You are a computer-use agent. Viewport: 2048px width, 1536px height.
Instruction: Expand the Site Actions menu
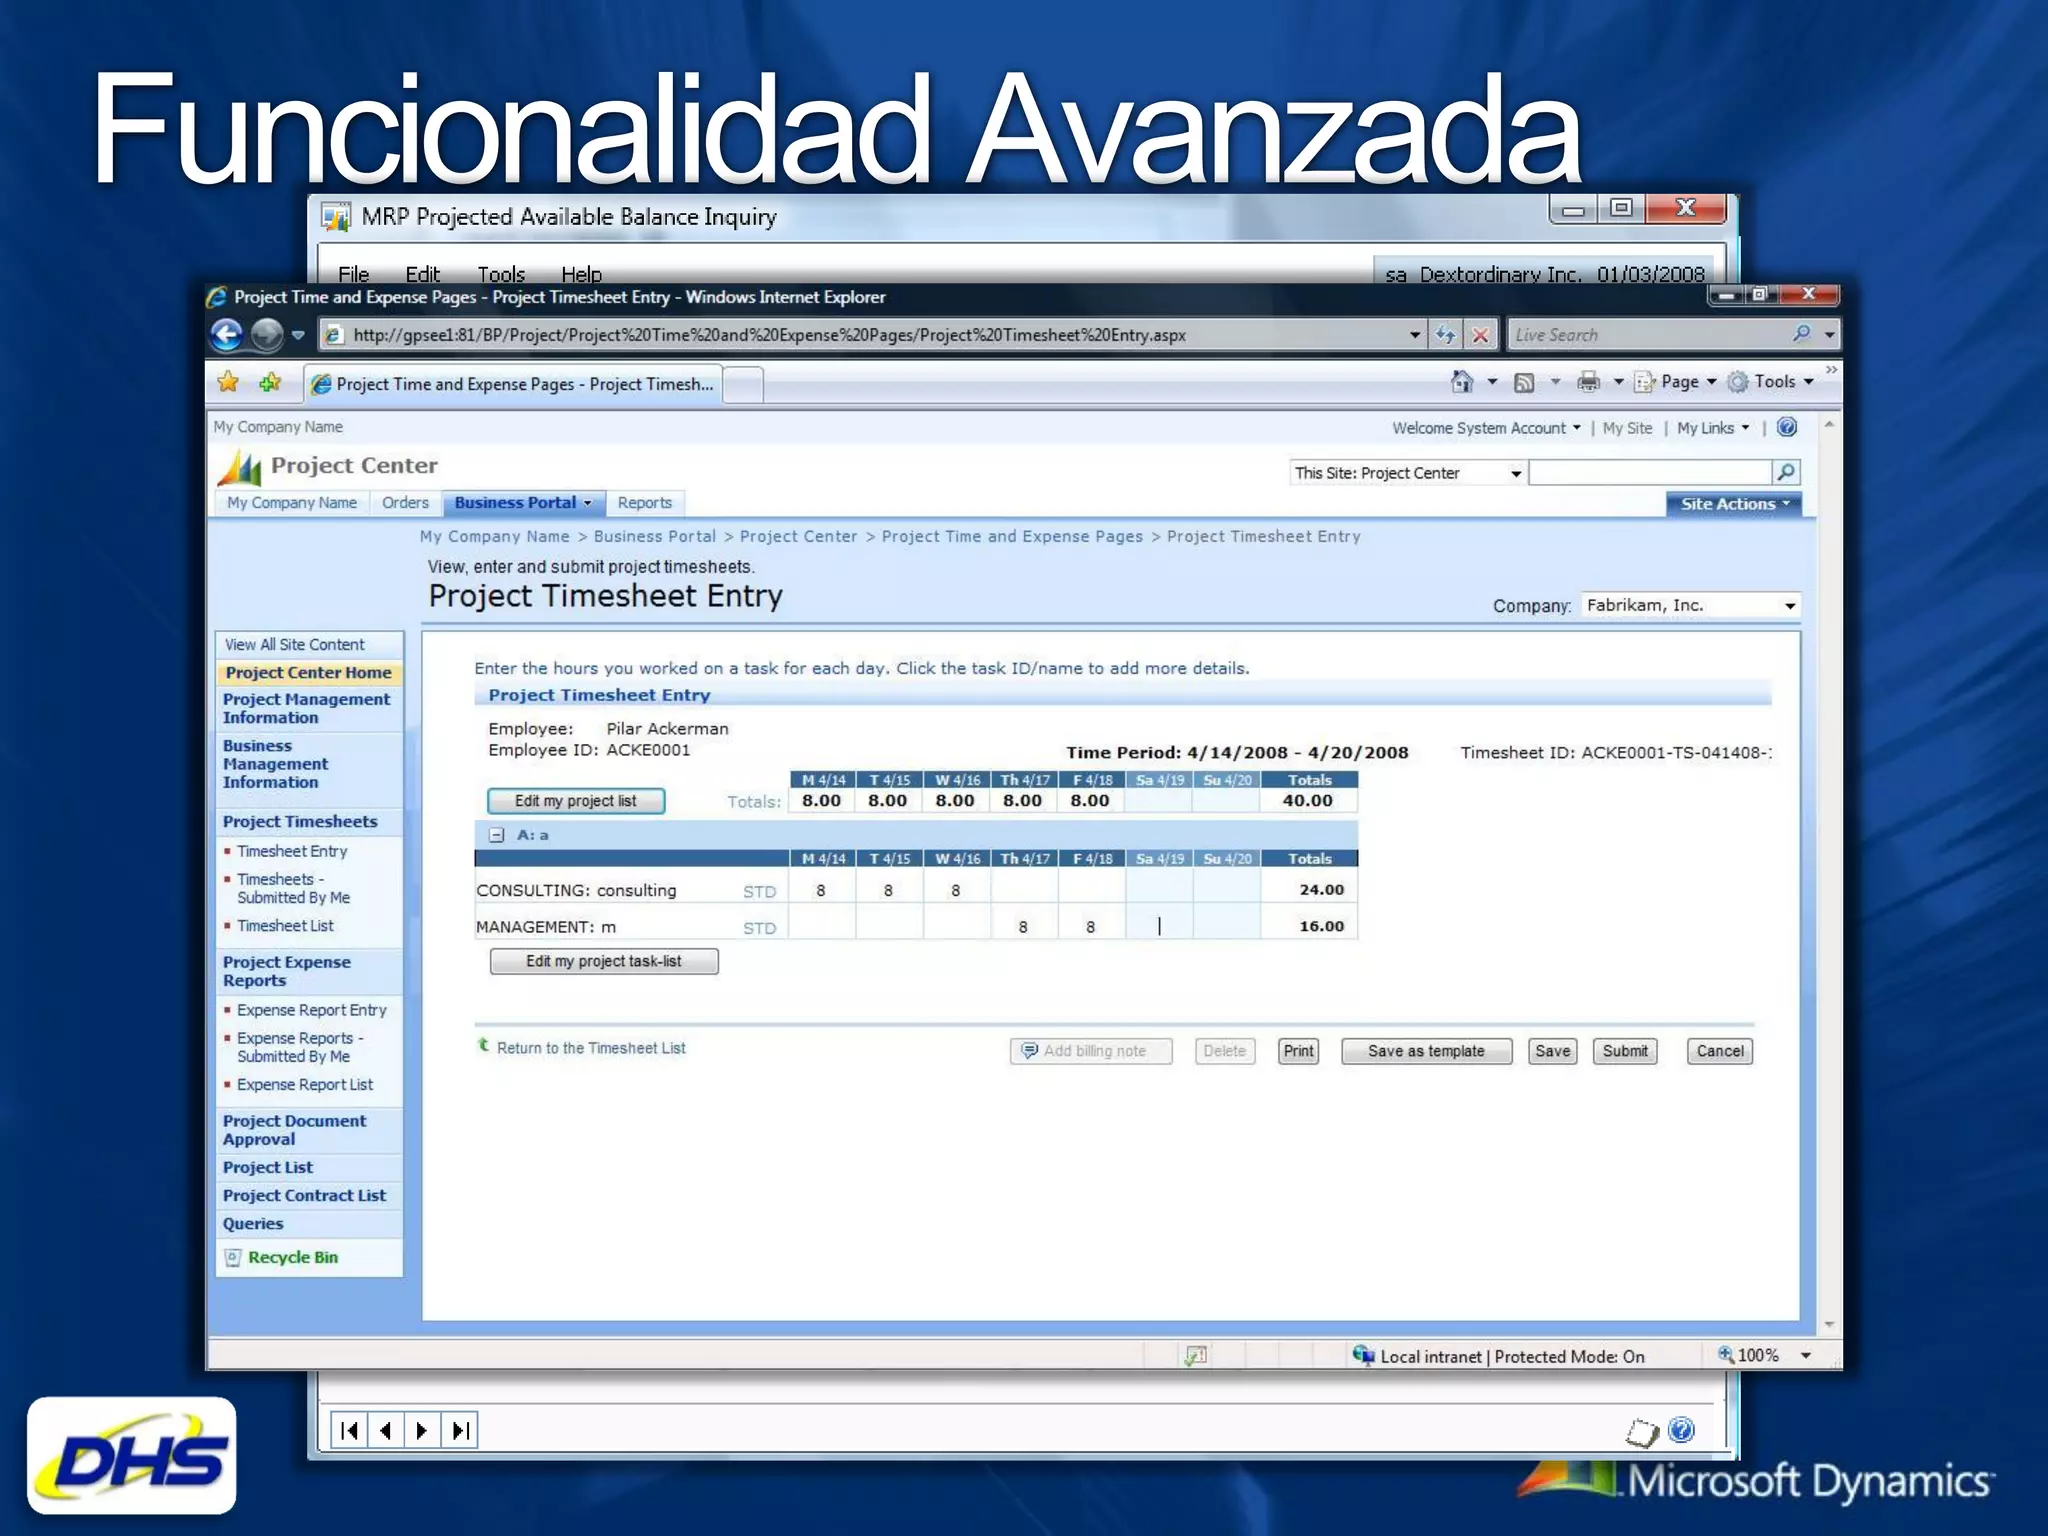1734,504
